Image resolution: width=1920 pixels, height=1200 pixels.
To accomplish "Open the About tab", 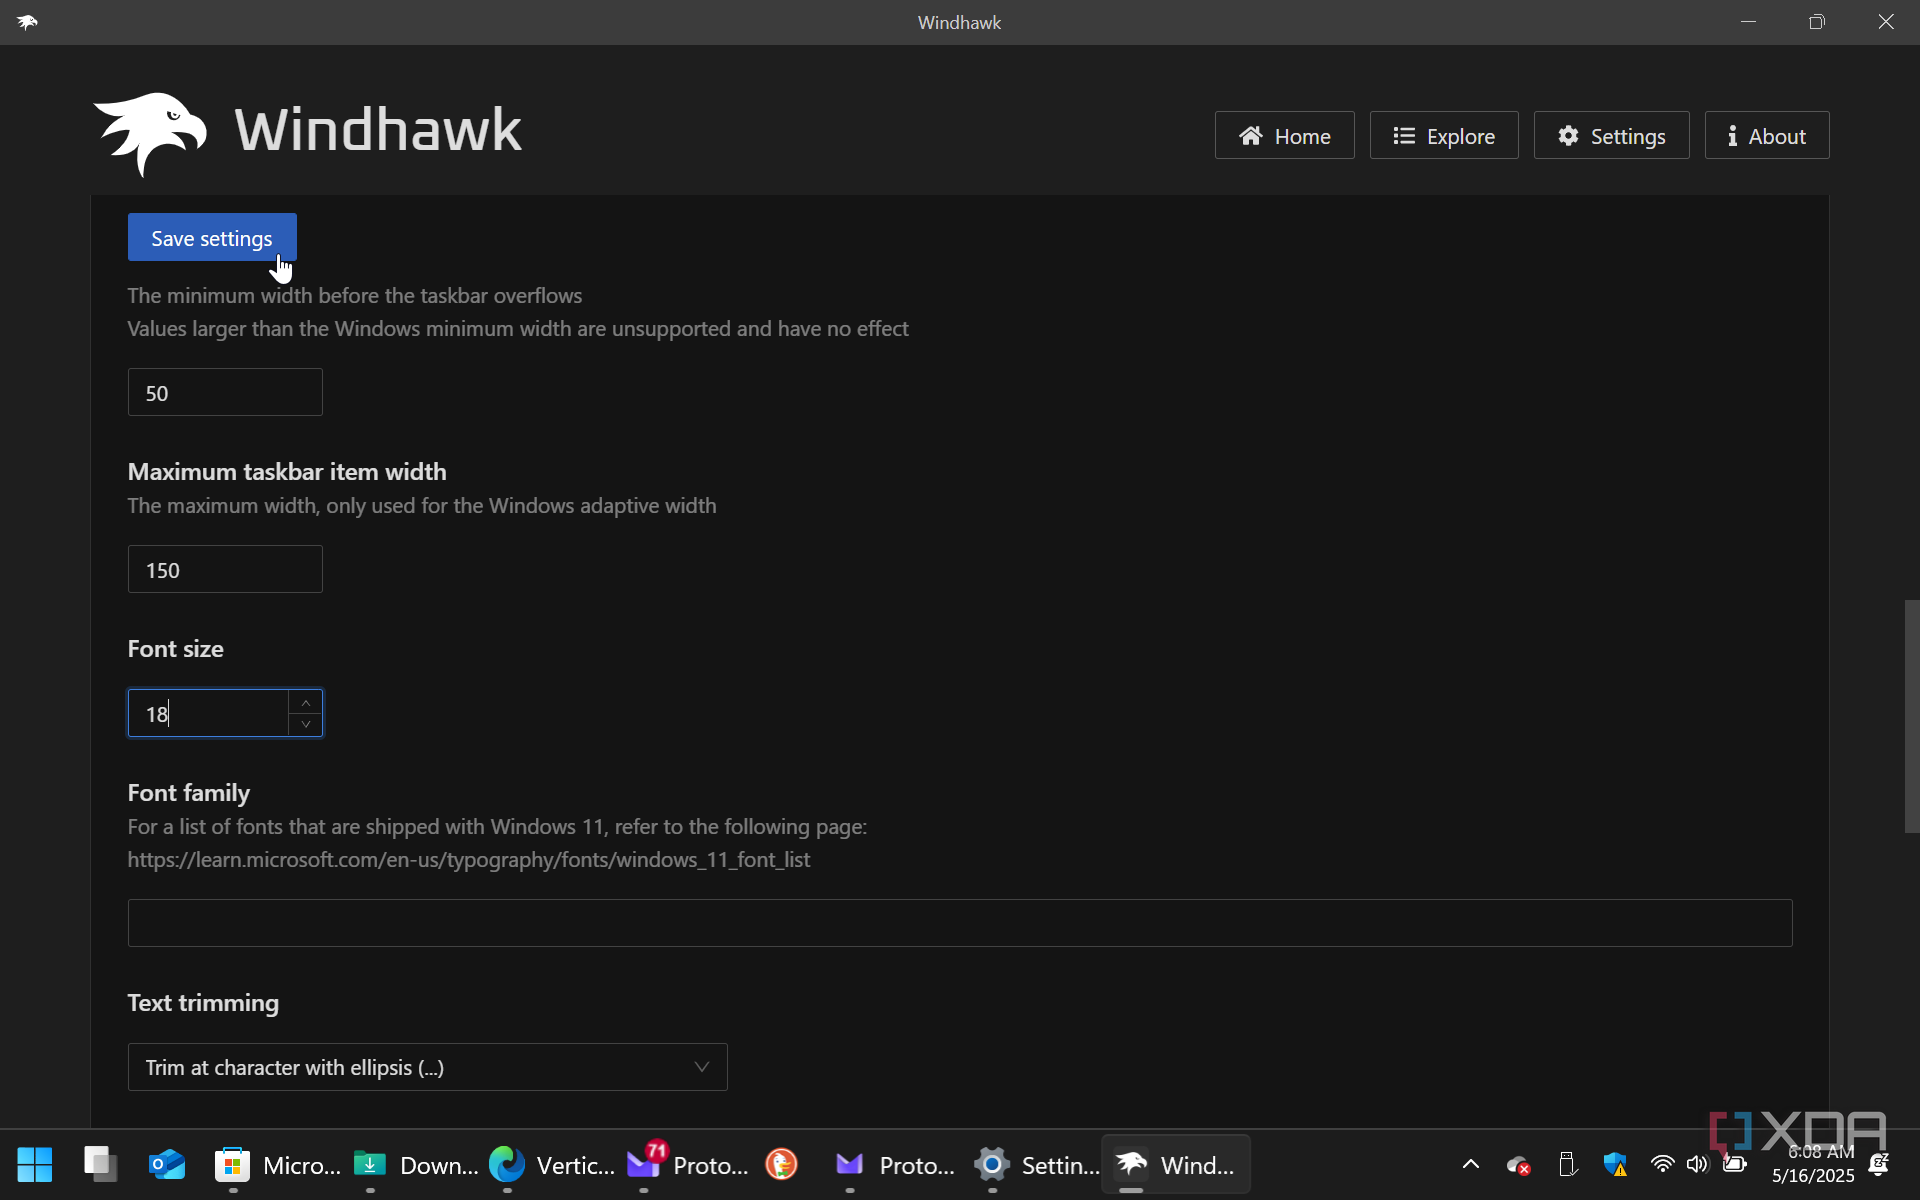I will click(1767, 136).
